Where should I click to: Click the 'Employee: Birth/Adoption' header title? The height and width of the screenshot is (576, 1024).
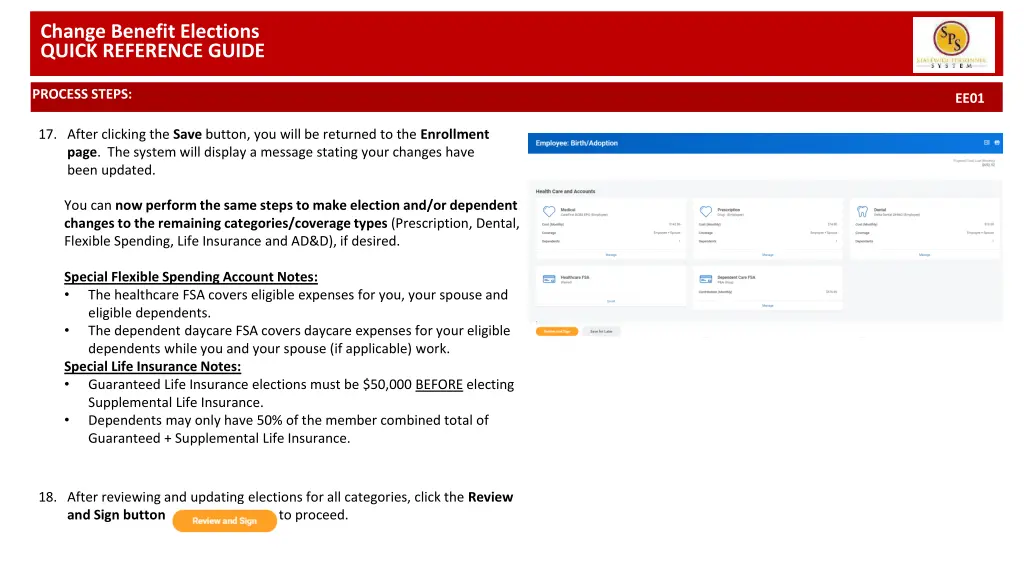tap(577, 143)
